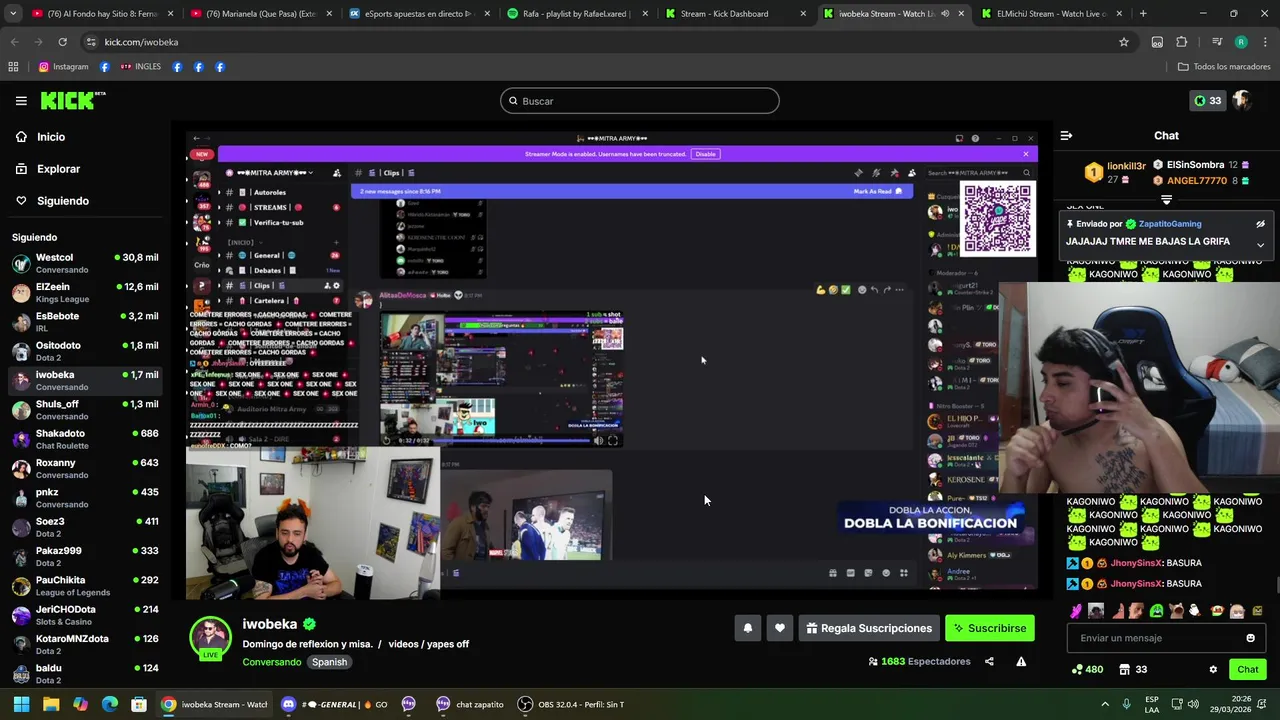The image size is (1280, 720).
Task: Open the channel points 480 counter
Action: [1088, 669]
